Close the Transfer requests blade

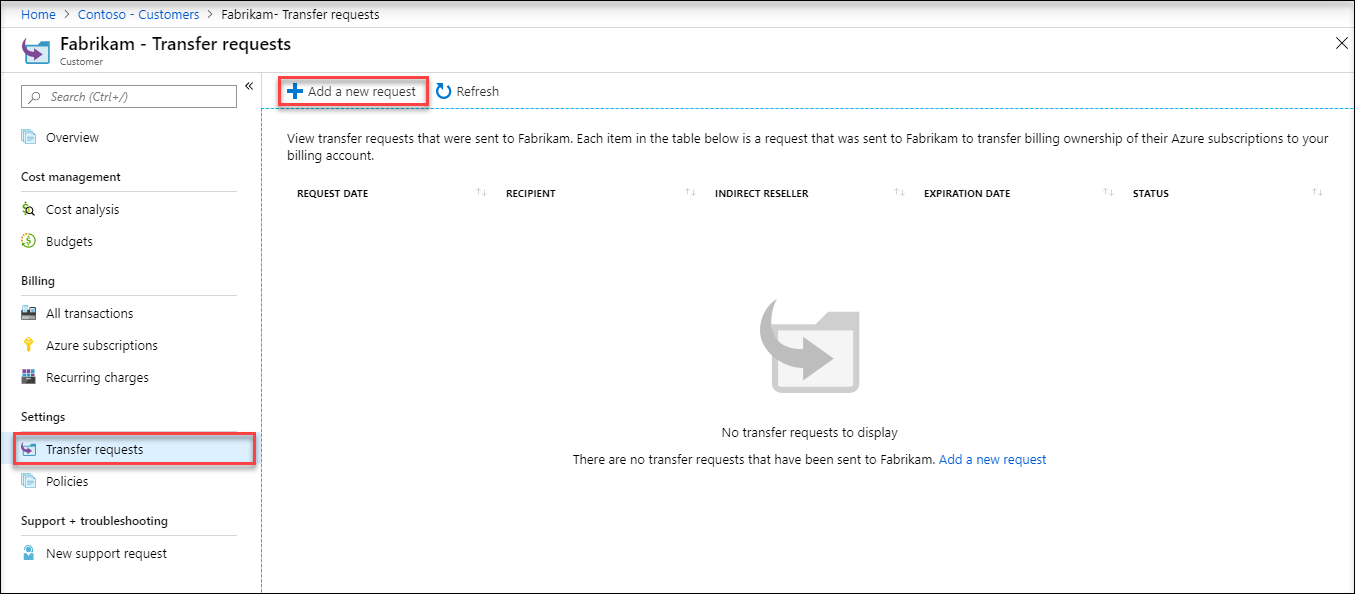point(1342,43)
